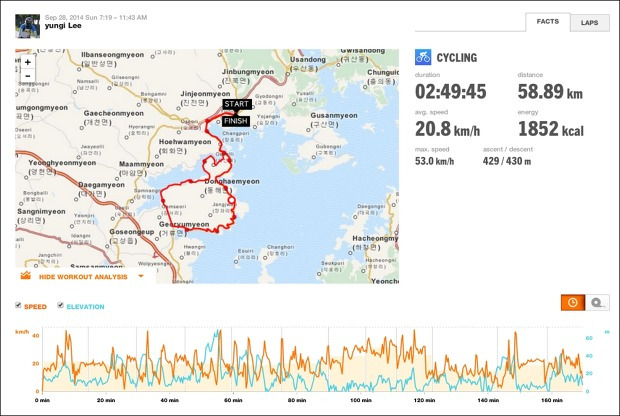Click Georyumyeon label on the map
Screen dimensions: 620x416
point(184,224)
